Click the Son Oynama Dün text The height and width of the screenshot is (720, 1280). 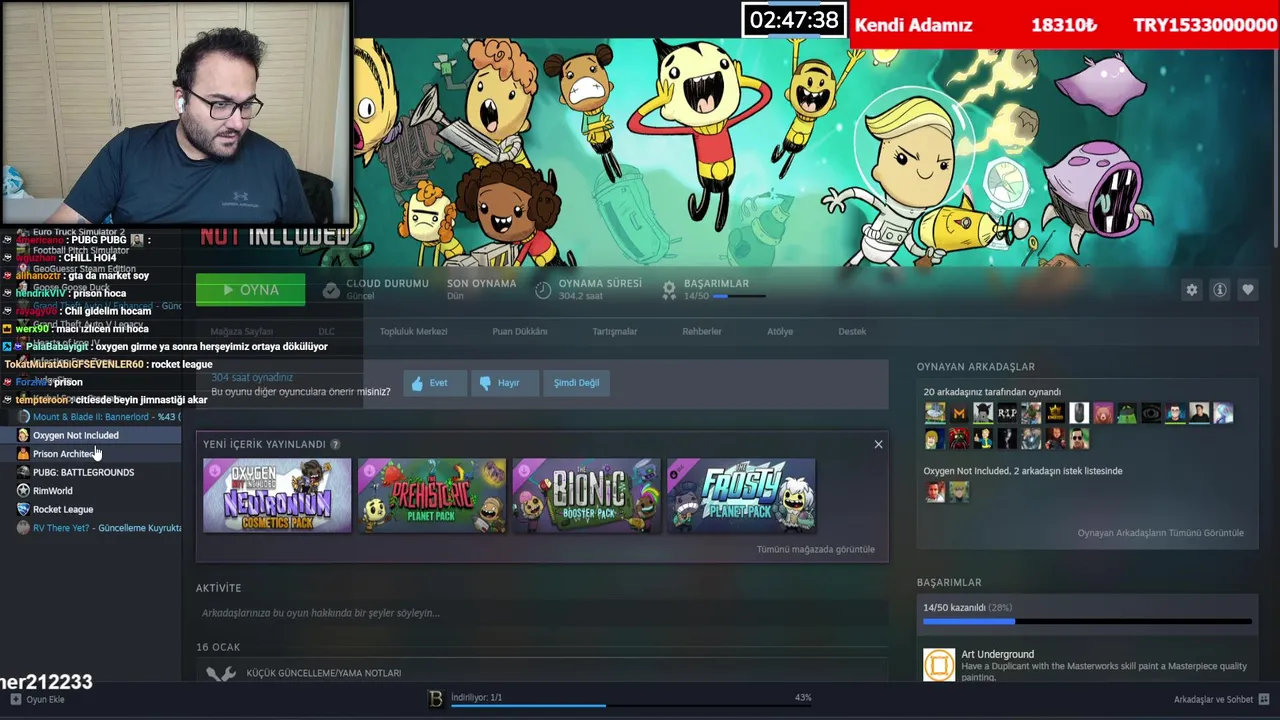(x=481, y=289)
